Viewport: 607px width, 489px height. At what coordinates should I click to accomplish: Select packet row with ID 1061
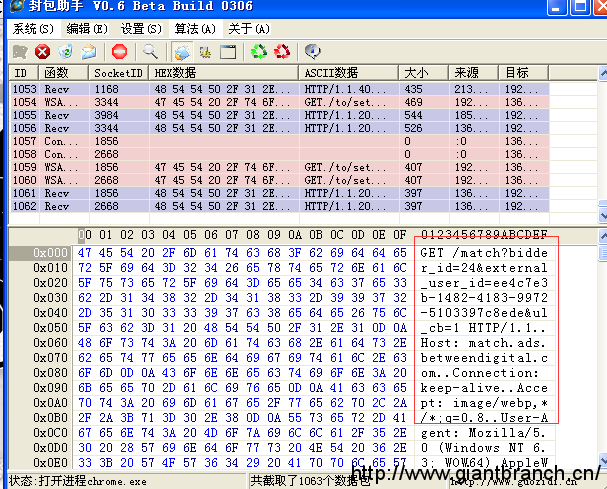pos(279,193)
